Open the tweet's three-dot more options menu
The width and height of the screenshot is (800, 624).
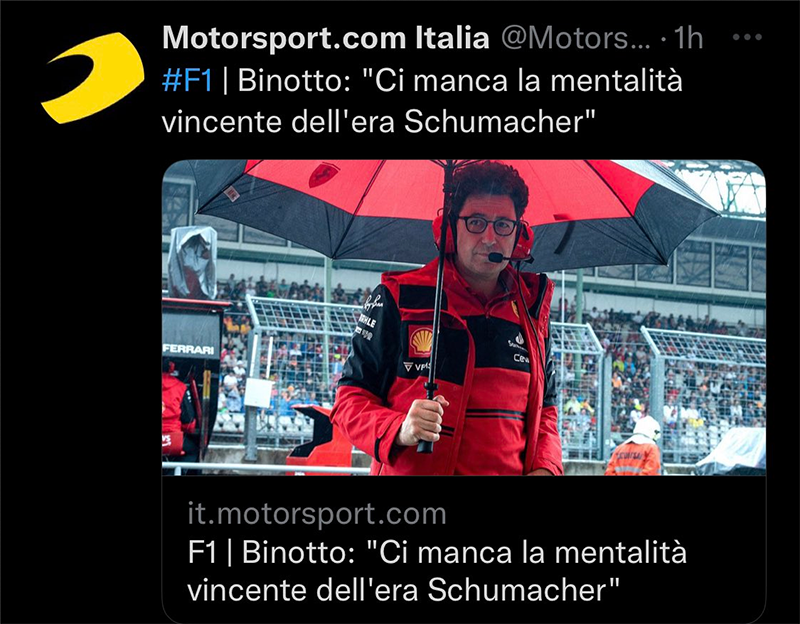tap(747, 37)
